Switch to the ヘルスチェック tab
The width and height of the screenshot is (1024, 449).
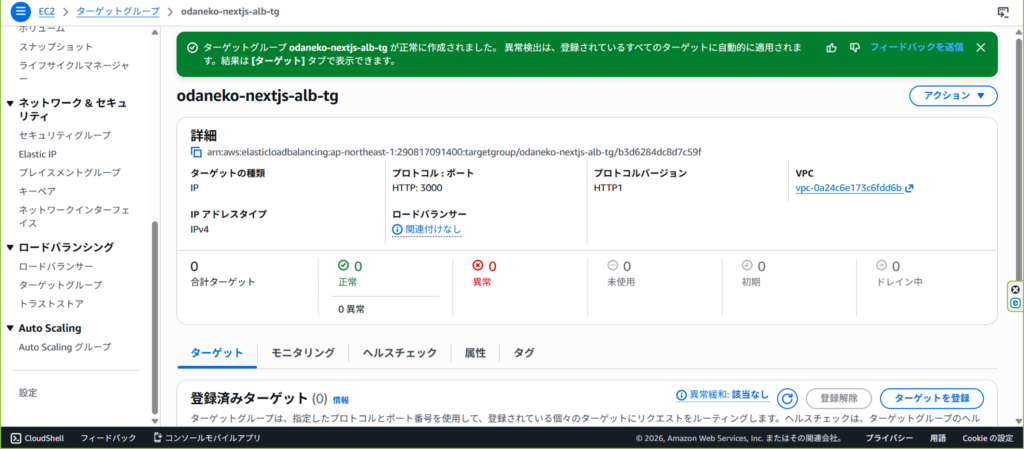(399, 353)
